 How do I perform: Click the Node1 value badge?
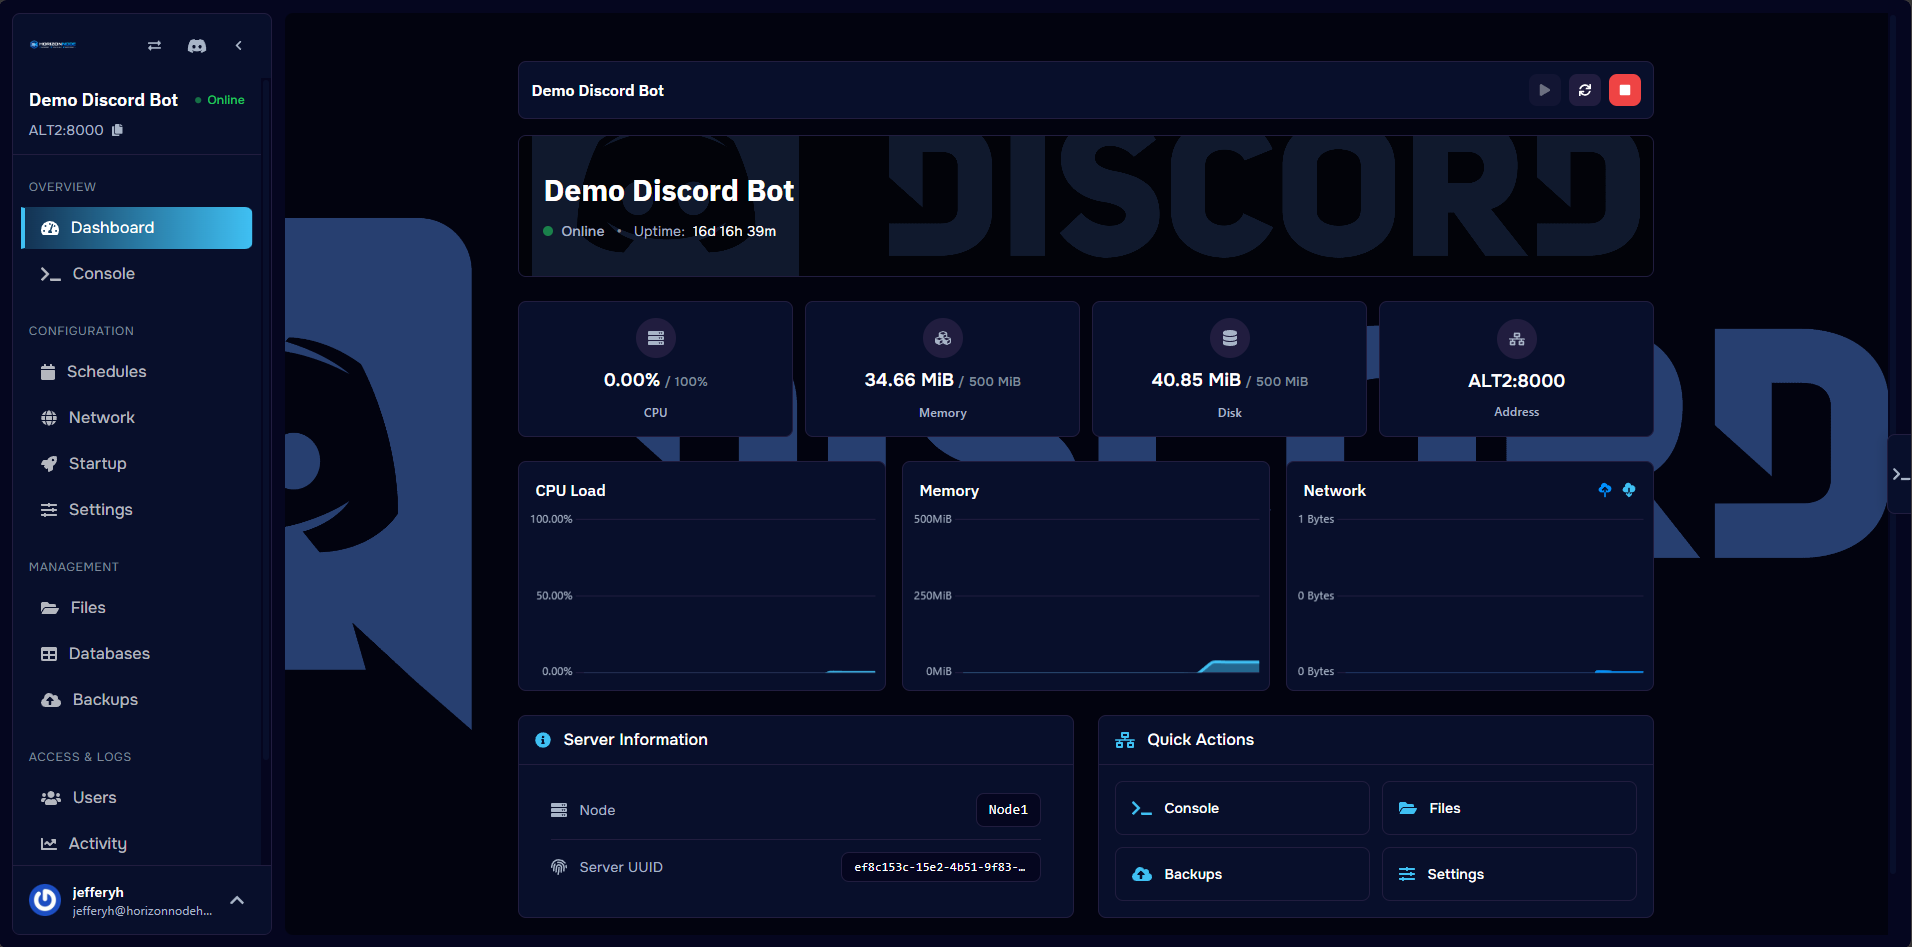click(1008, 810)
